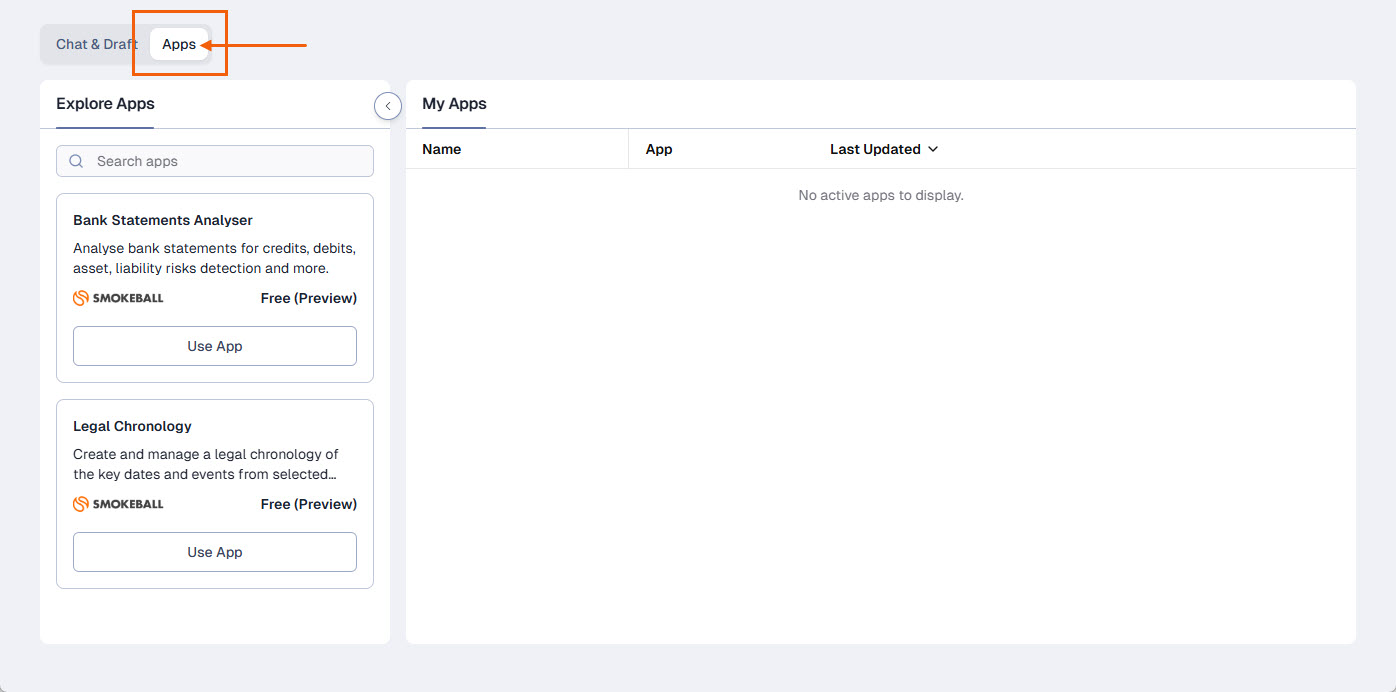Screen dimensions: 1396x692
Task: Click Smokeball logo on Bank Statements Analyser card
Action: tap(118, 298)
